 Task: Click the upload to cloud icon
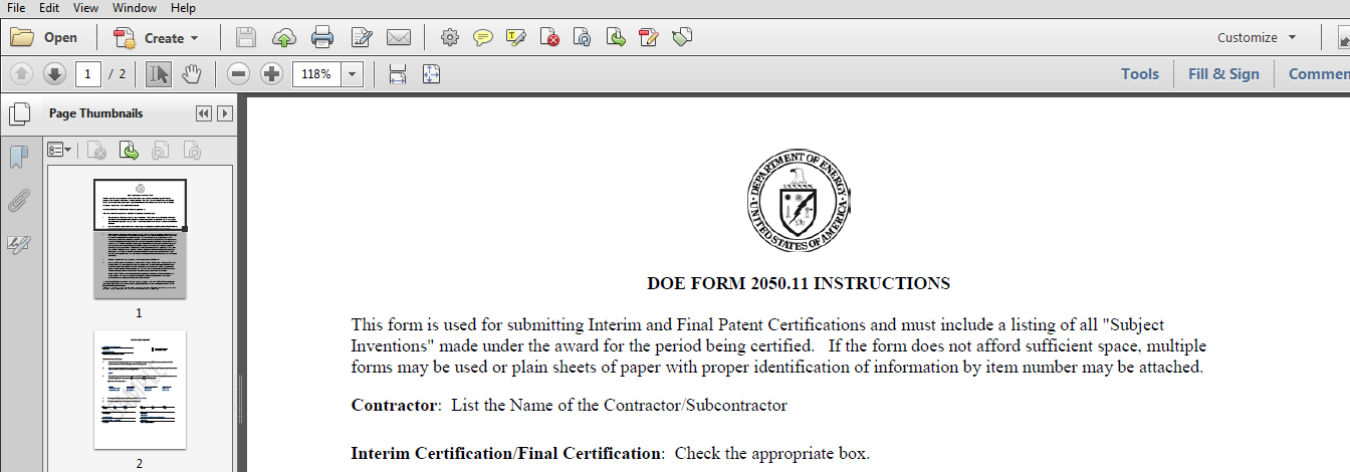[284, 38]
